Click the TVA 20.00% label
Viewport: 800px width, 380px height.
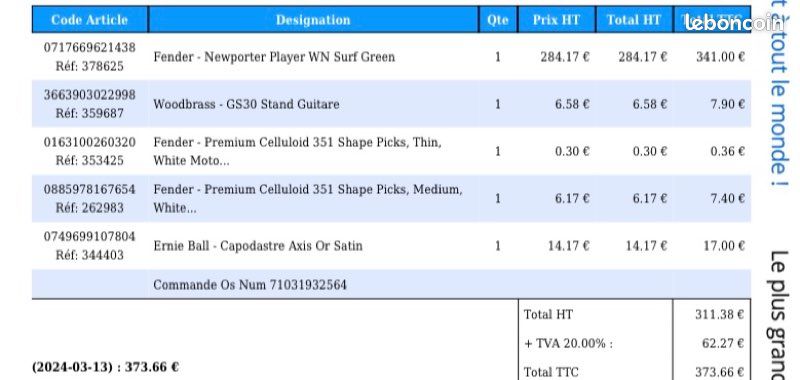(x=568, y=344)
